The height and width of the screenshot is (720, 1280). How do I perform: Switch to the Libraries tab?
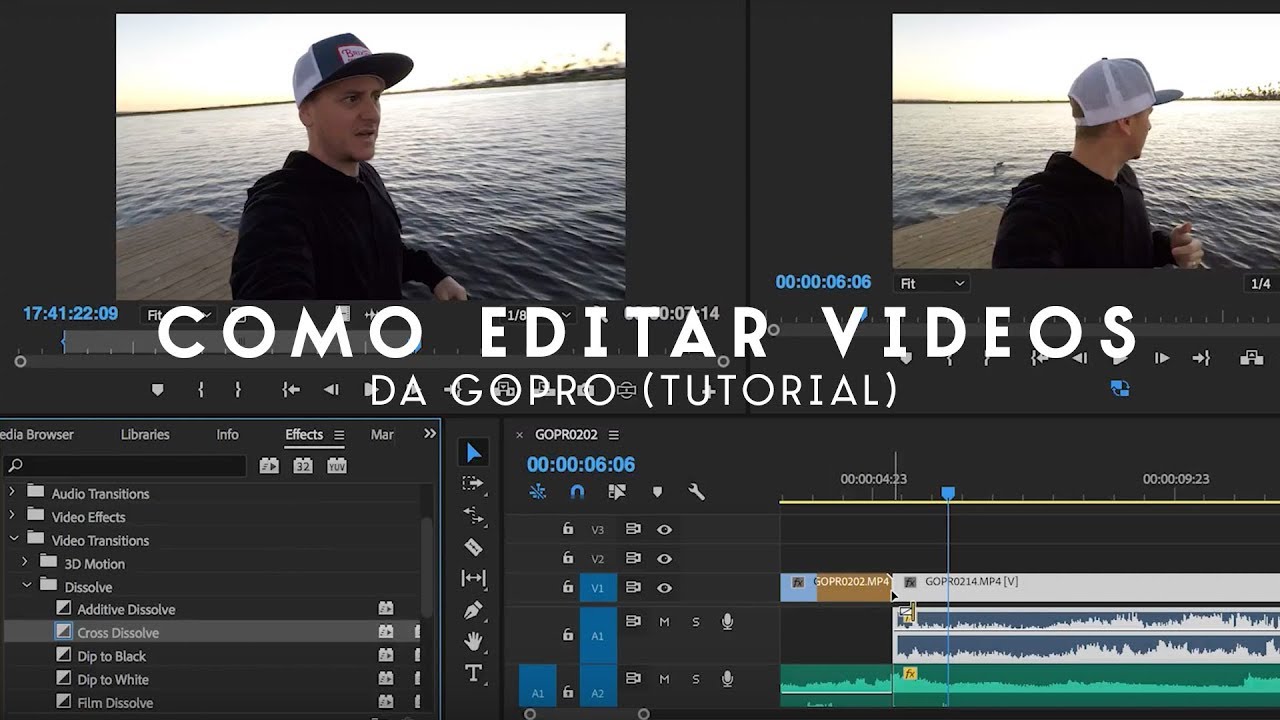[x=145, y=434]
